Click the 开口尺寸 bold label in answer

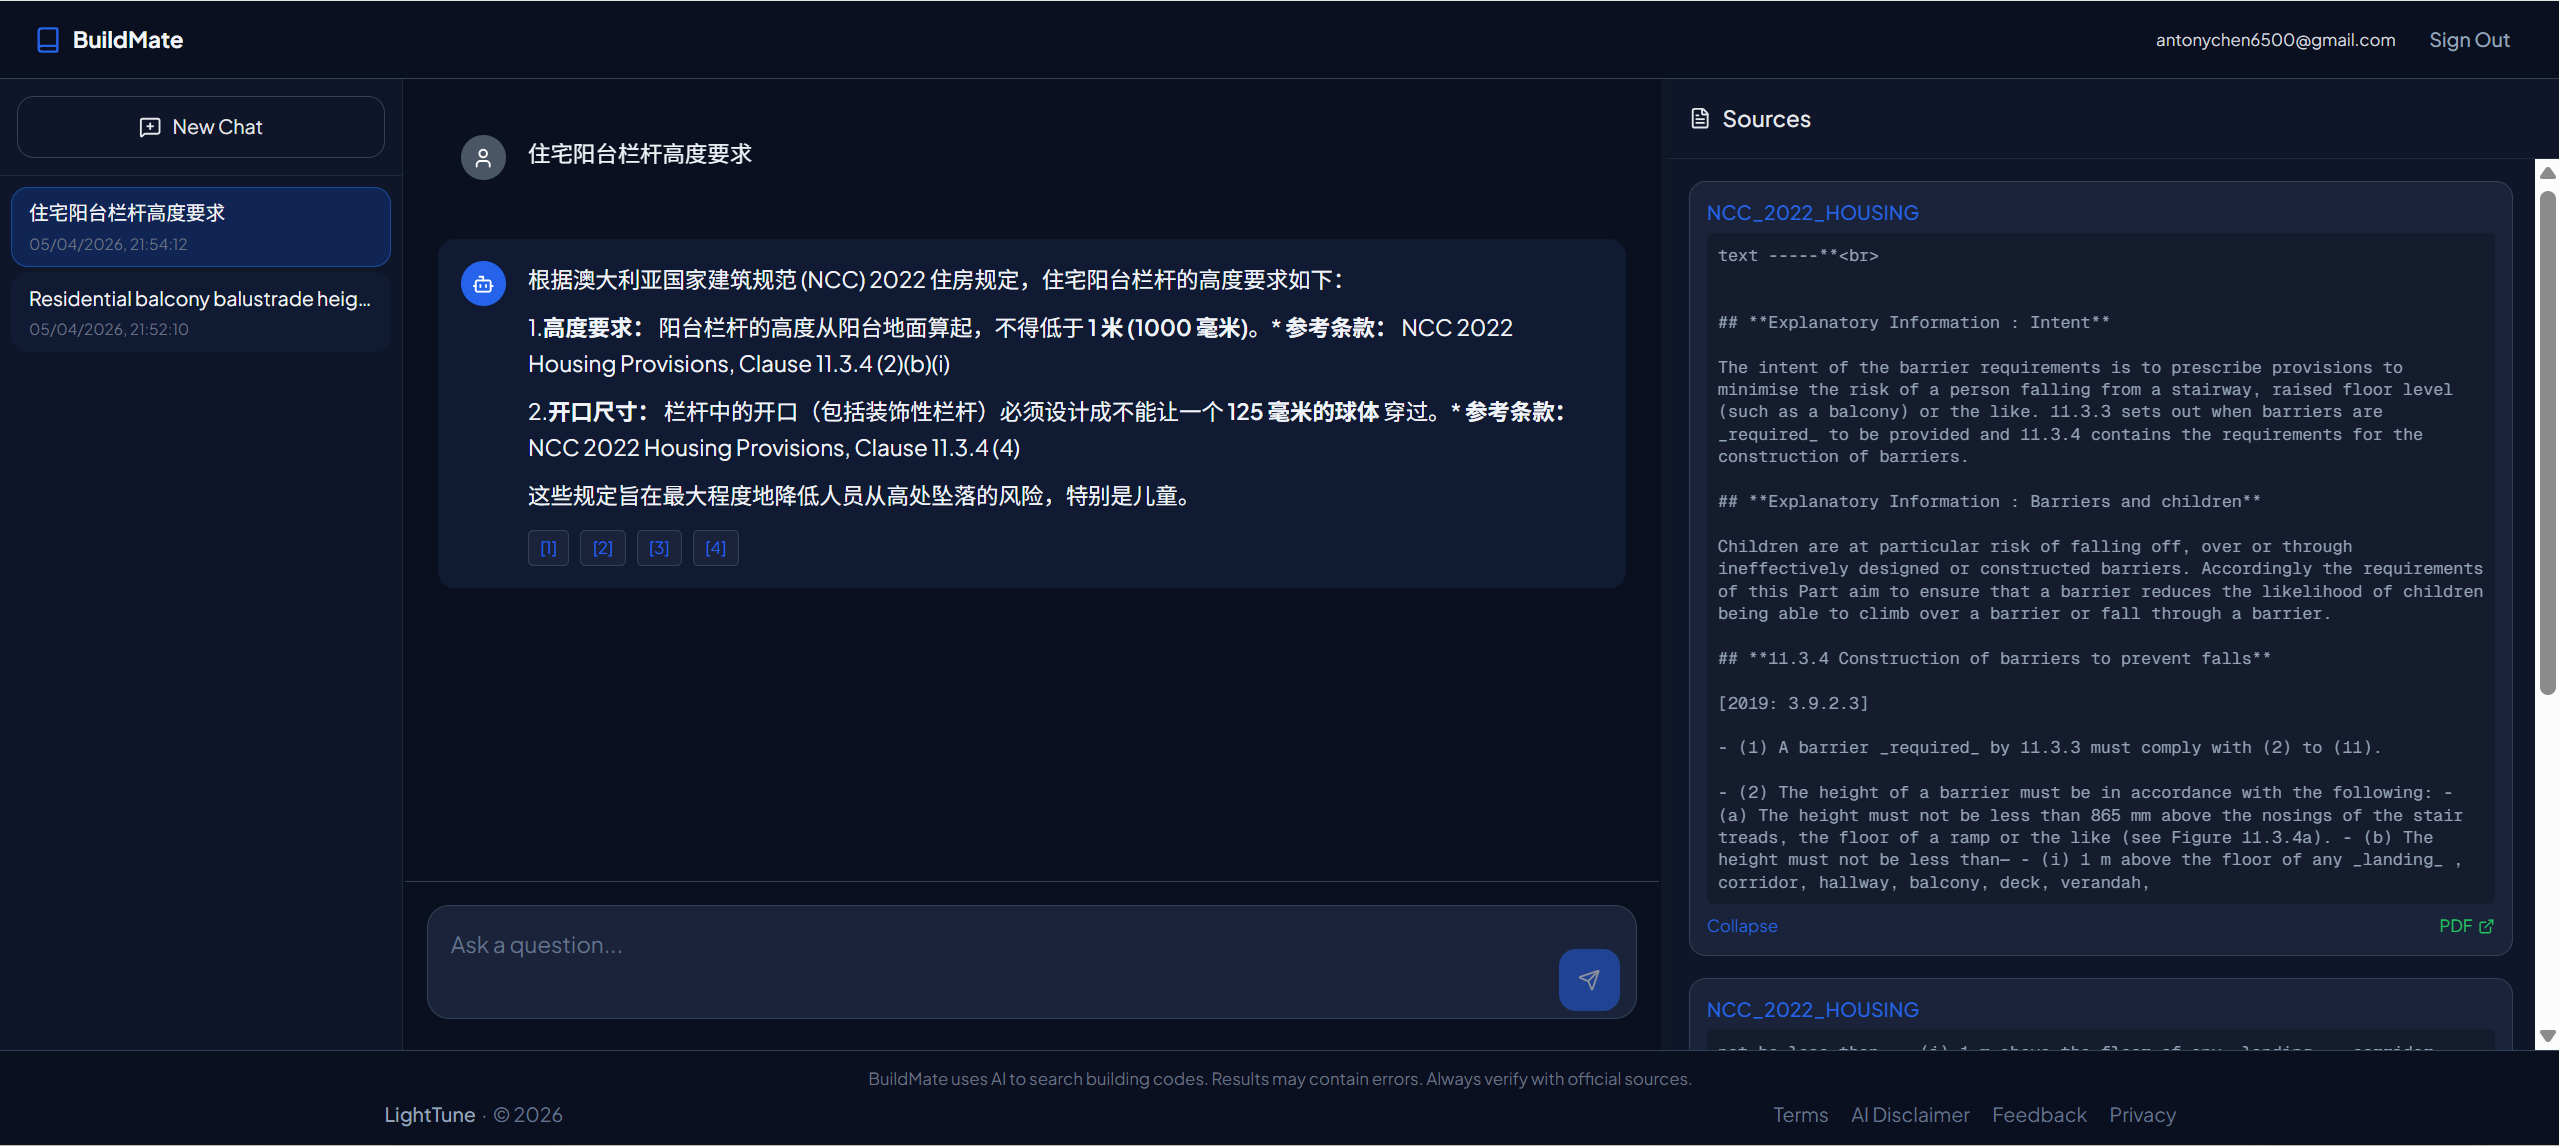597,412
